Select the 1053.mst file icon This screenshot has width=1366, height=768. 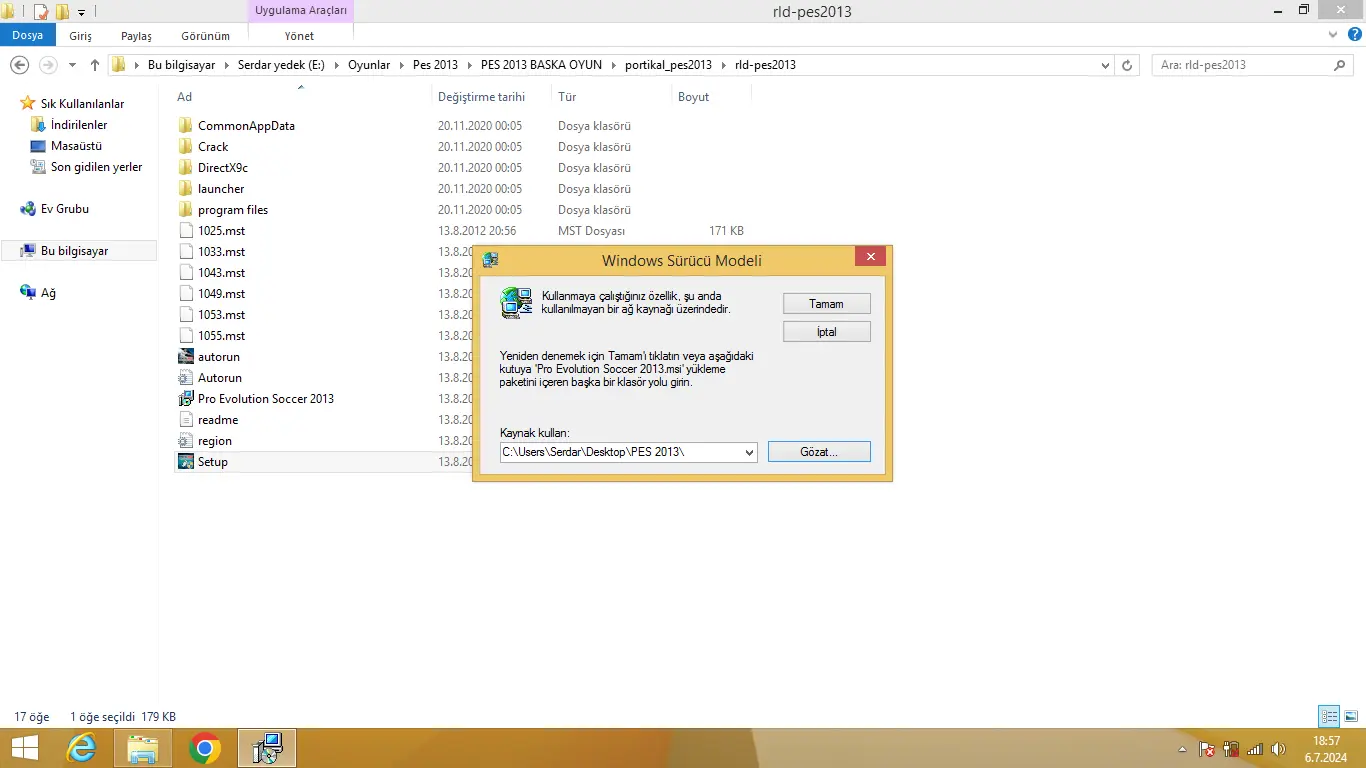point(185,315)
